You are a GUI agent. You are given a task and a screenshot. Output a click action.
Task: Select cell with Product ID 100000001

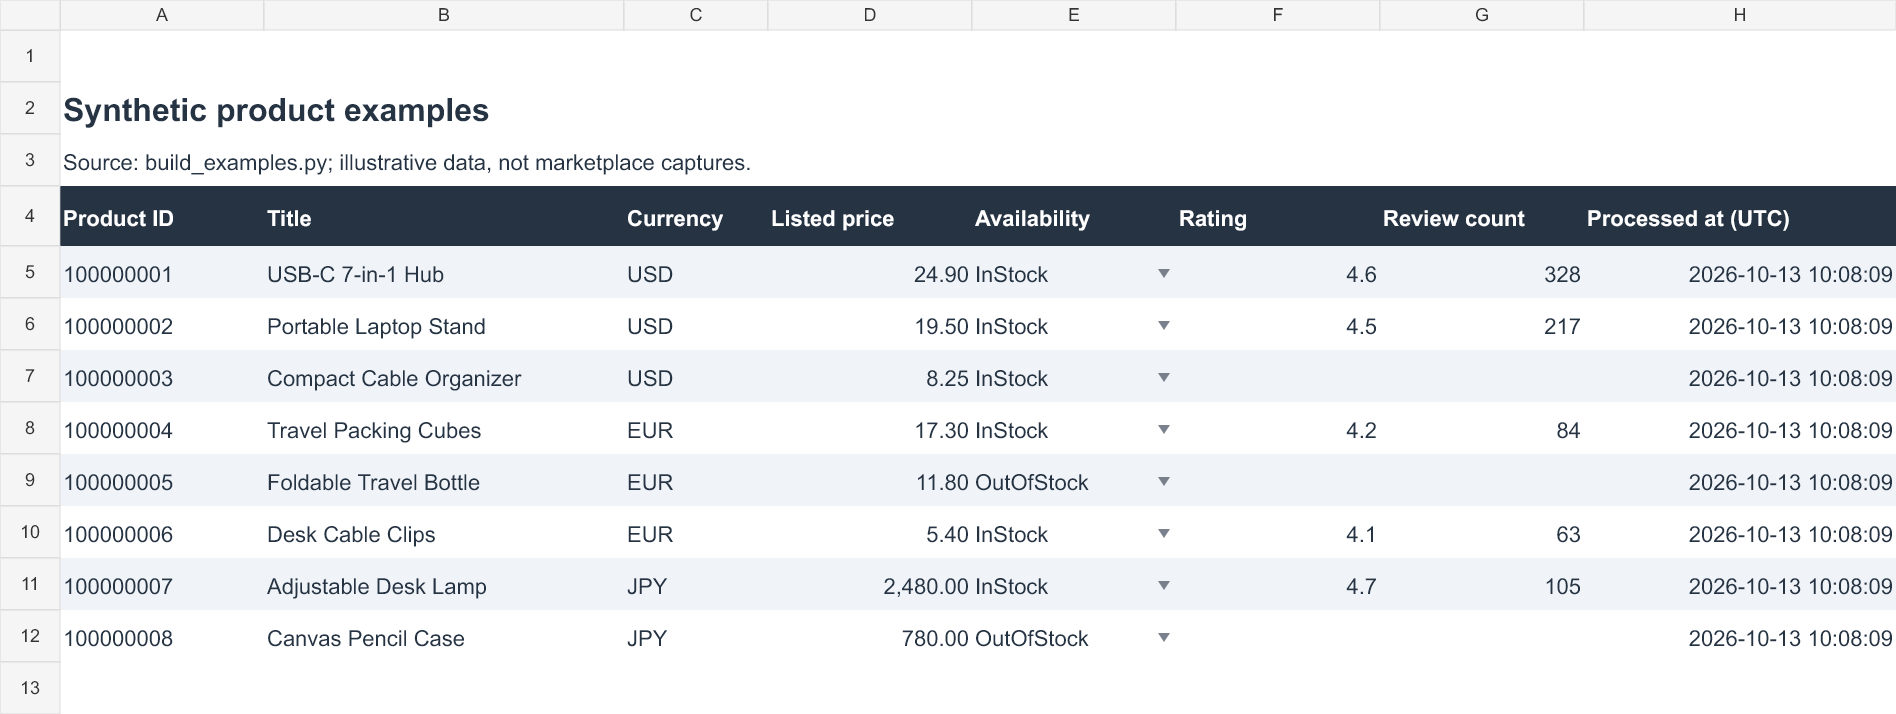point(162,274)
